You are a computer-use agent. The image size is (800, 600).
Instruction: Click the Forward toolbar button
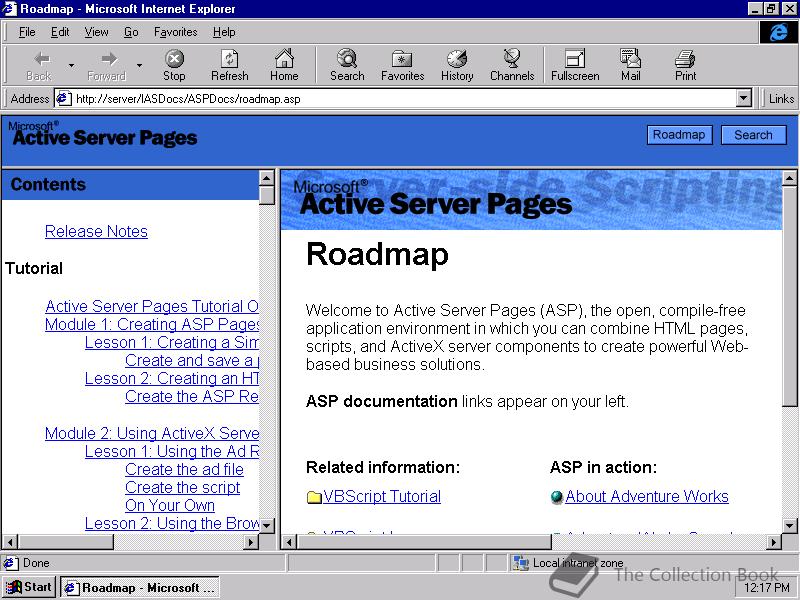[x=107, y=65]
